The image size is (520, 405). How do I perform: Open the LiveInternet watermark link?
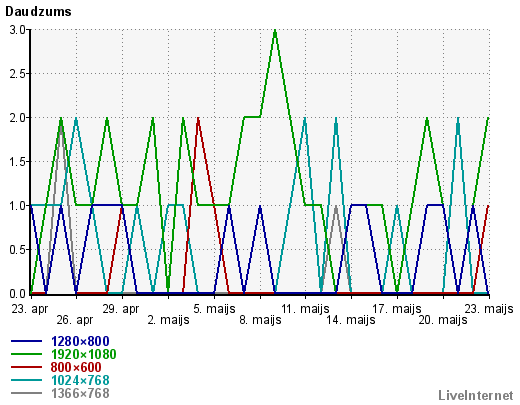476,395
